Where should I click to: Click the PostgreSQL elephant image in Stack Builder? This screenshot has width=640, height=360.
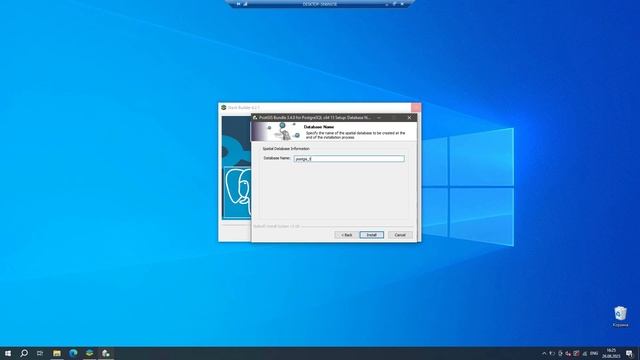pyautogui.click(x=237, y=192)
